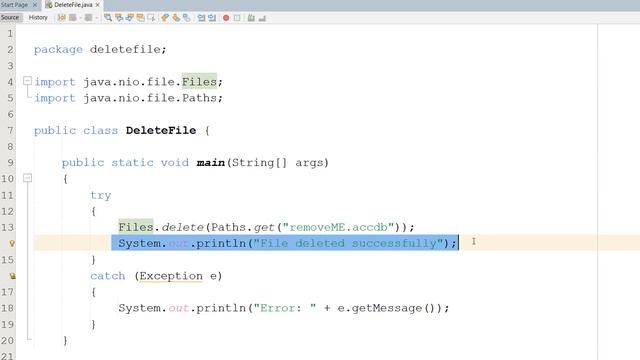Click the "removeME.accdb" string literal

pos(338,227)
